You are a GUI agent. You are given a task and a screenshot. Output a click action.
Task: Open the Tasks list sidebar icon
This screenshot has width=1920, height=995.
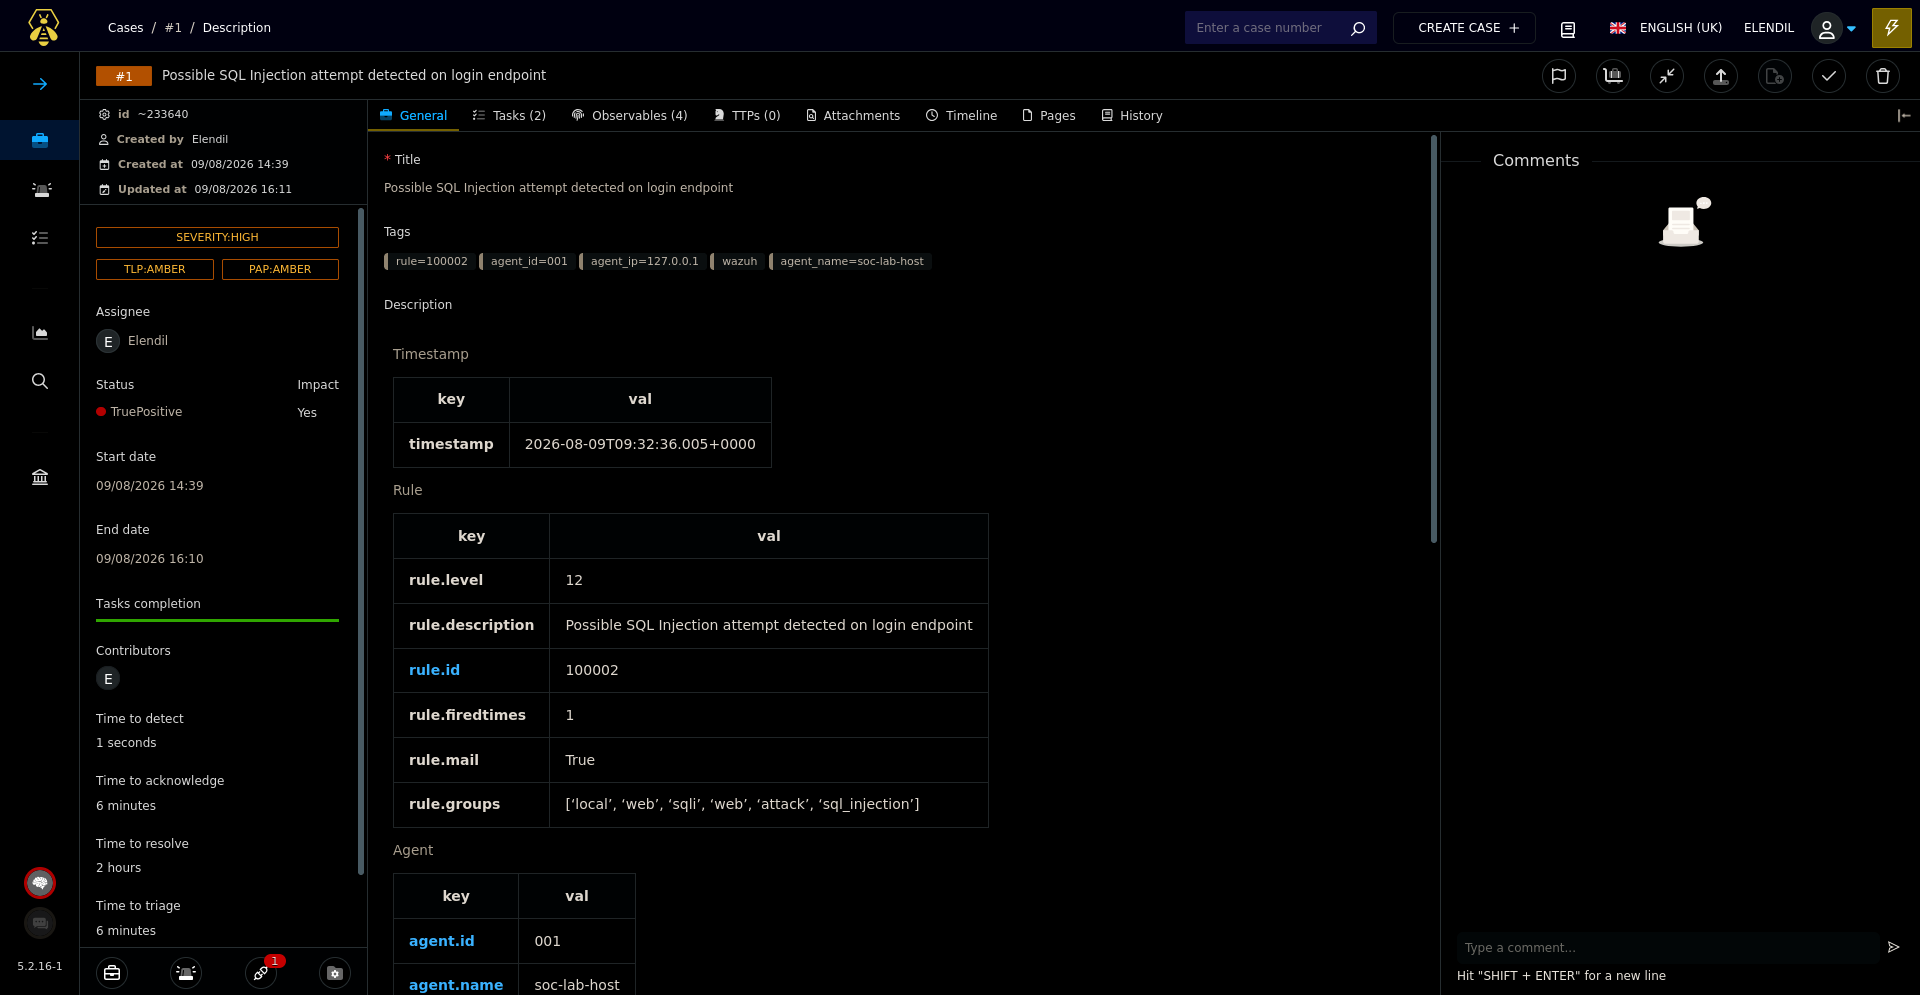point(40,238)
